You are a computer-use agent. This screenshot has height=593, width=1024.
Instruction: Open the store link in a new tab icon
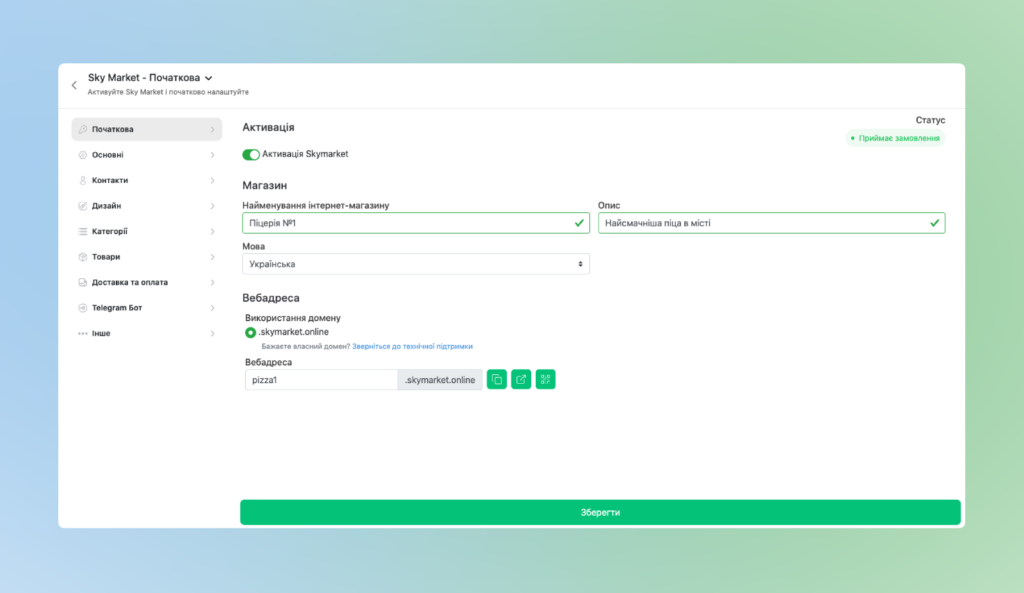(x=521, y=380)
